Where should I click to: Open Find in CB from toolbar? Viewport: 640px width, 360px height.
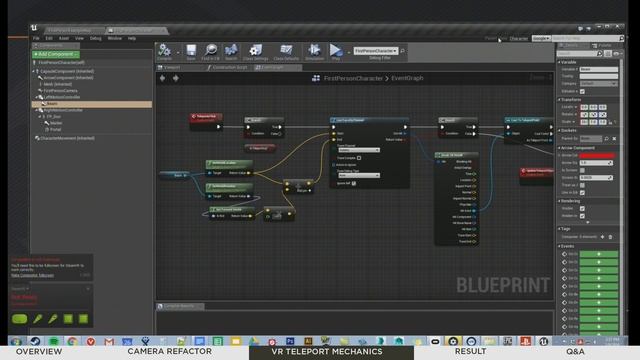coord(211,51)
